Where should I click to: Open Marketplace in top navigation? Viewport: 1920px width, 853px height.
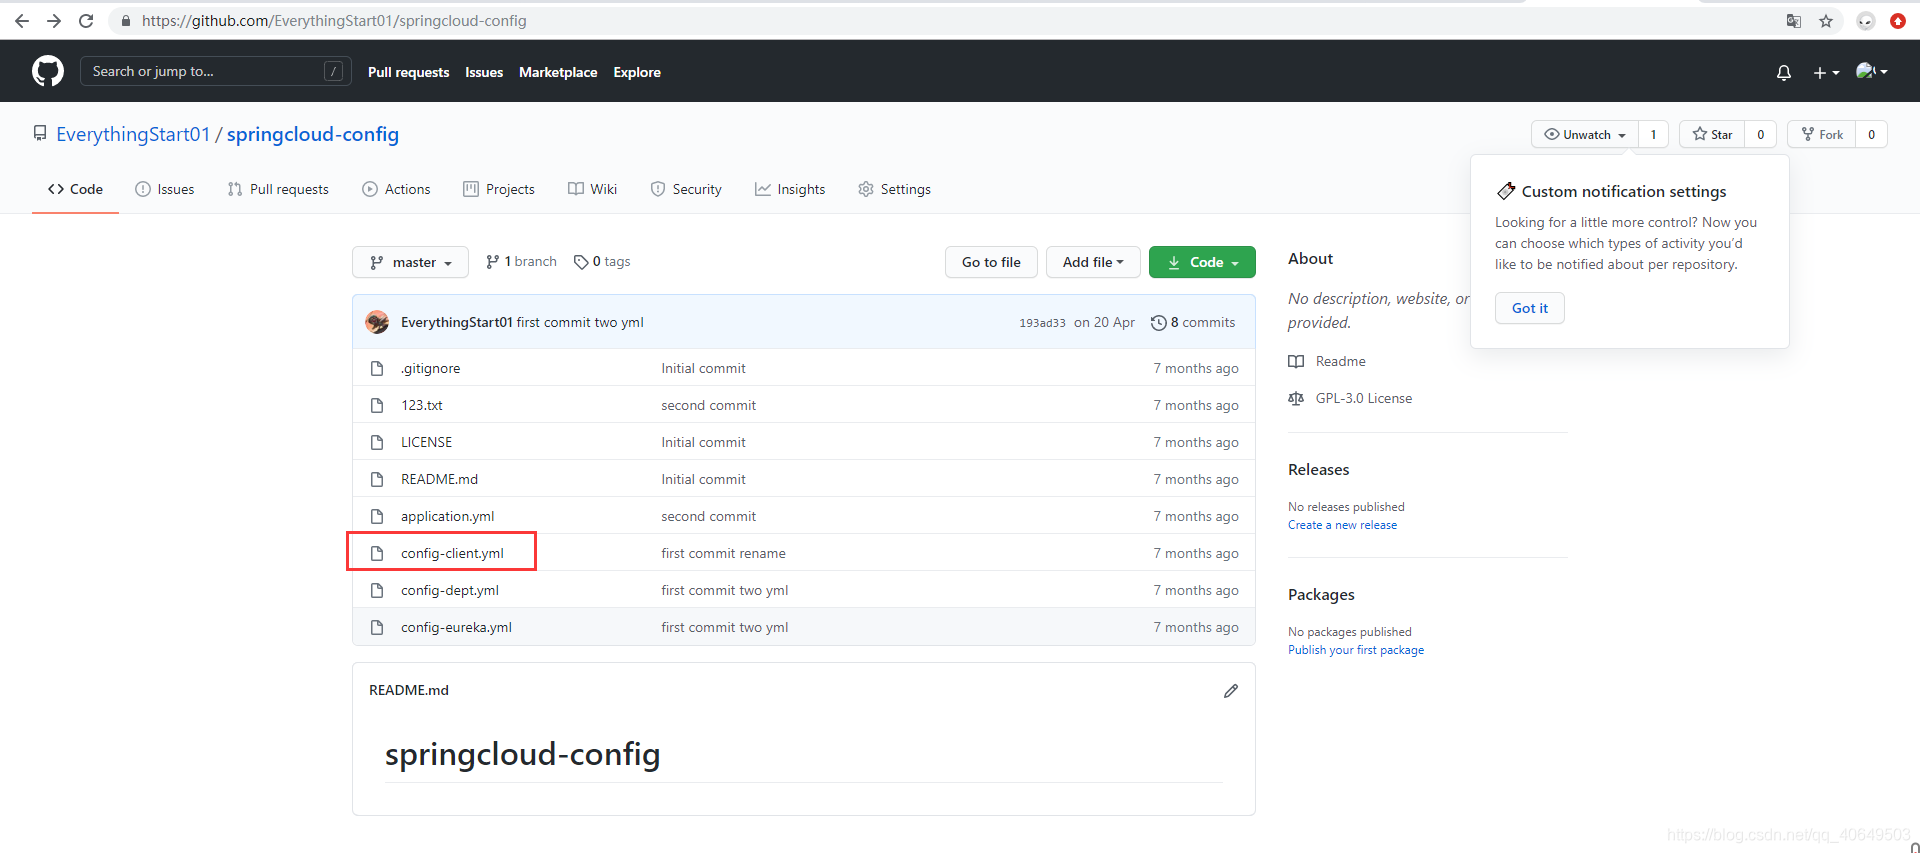tap(558, 72)
